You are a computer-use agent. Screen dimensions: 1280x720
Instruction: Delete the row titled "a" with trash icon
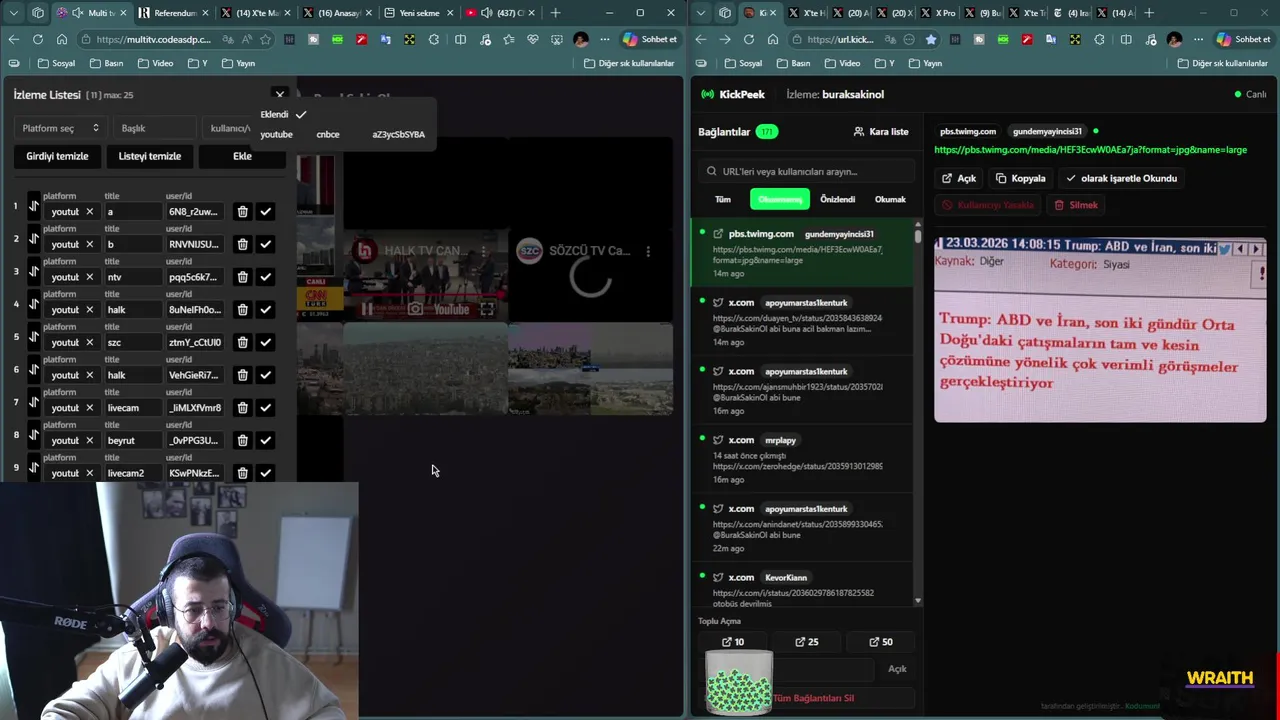242,212
